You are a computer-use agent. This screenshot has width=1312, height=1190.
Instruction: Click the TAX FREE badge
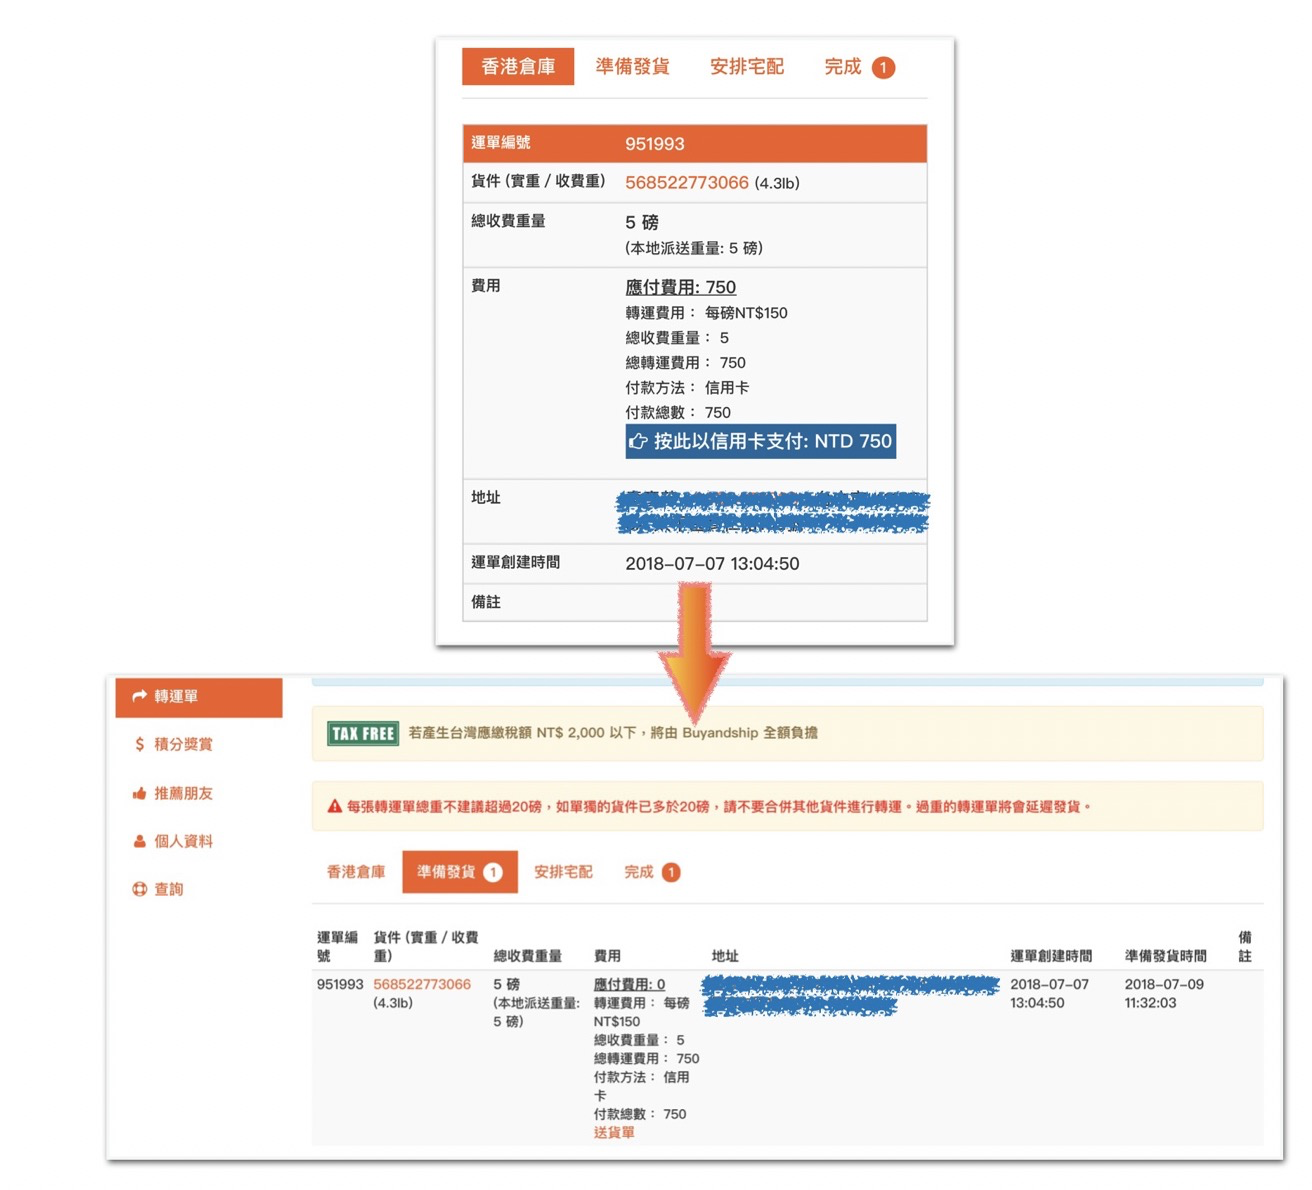pos(363,733)
